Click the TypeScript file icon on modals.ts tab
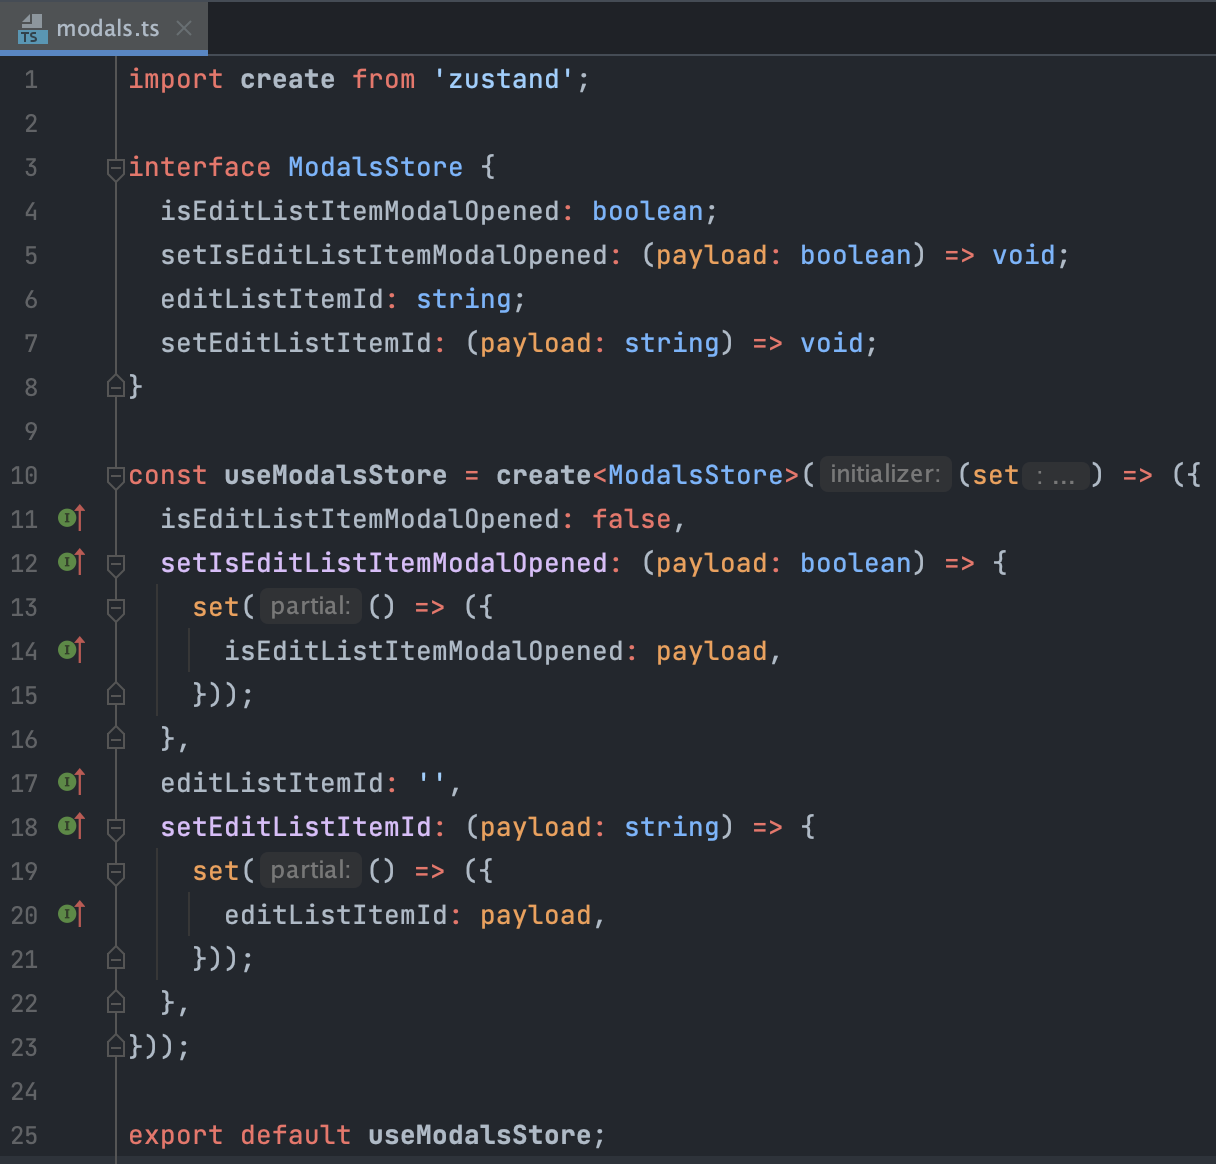1216x1164 pixels. pos(31,28)
